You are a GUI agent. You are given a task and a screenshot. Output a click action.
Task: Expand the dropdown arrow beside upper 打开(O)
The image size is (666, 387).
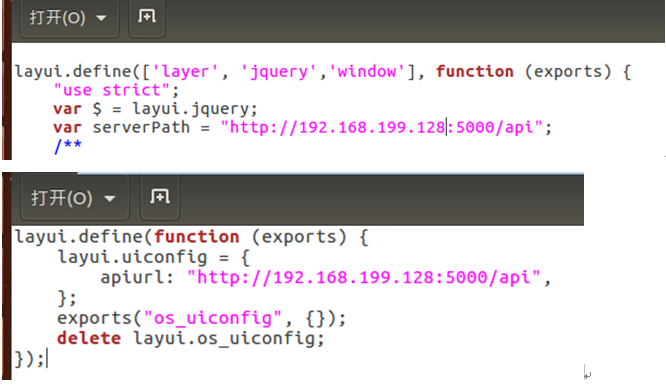(101, 18)
